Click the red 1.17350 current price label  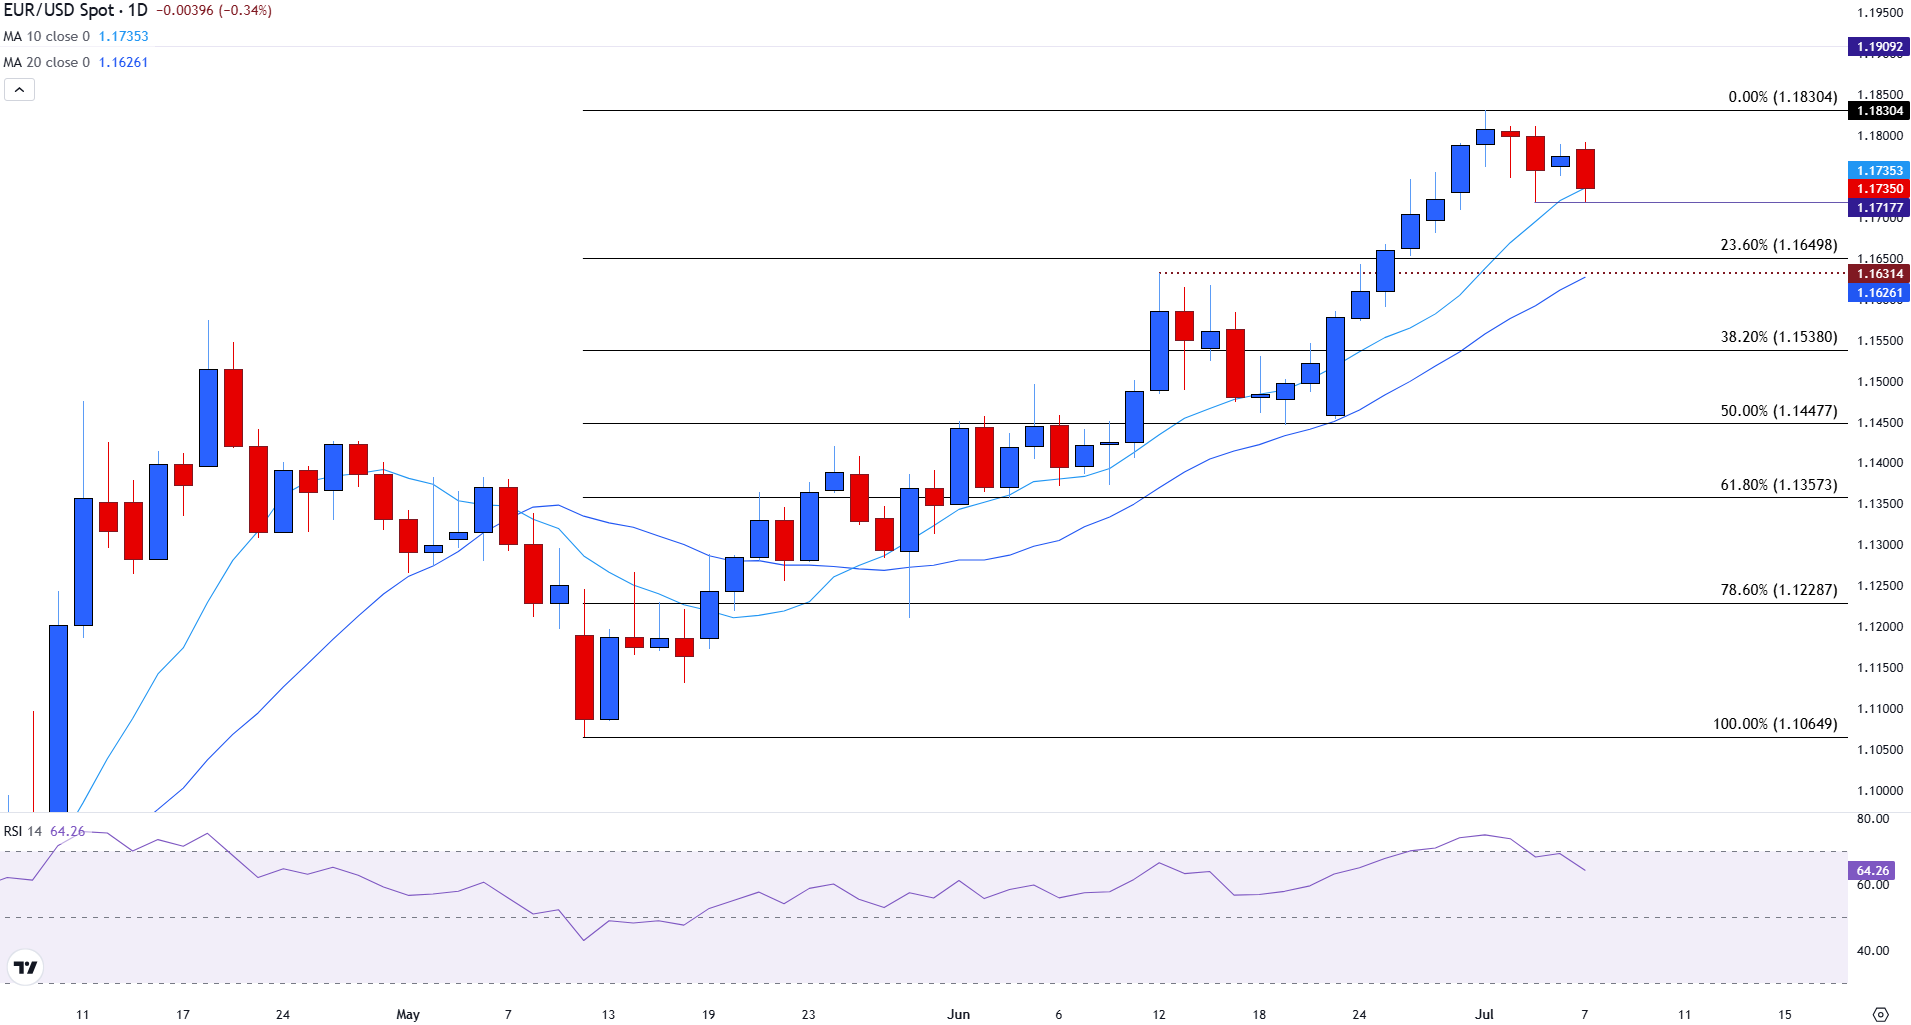pos(1879,189)
